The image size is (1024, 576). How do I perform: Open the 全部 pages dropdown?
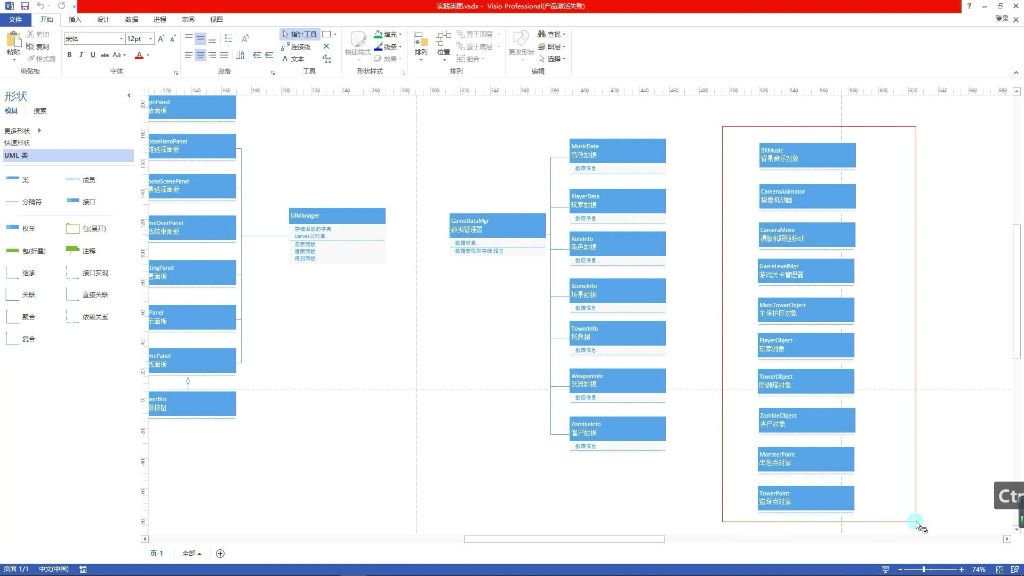pos(191,553)
